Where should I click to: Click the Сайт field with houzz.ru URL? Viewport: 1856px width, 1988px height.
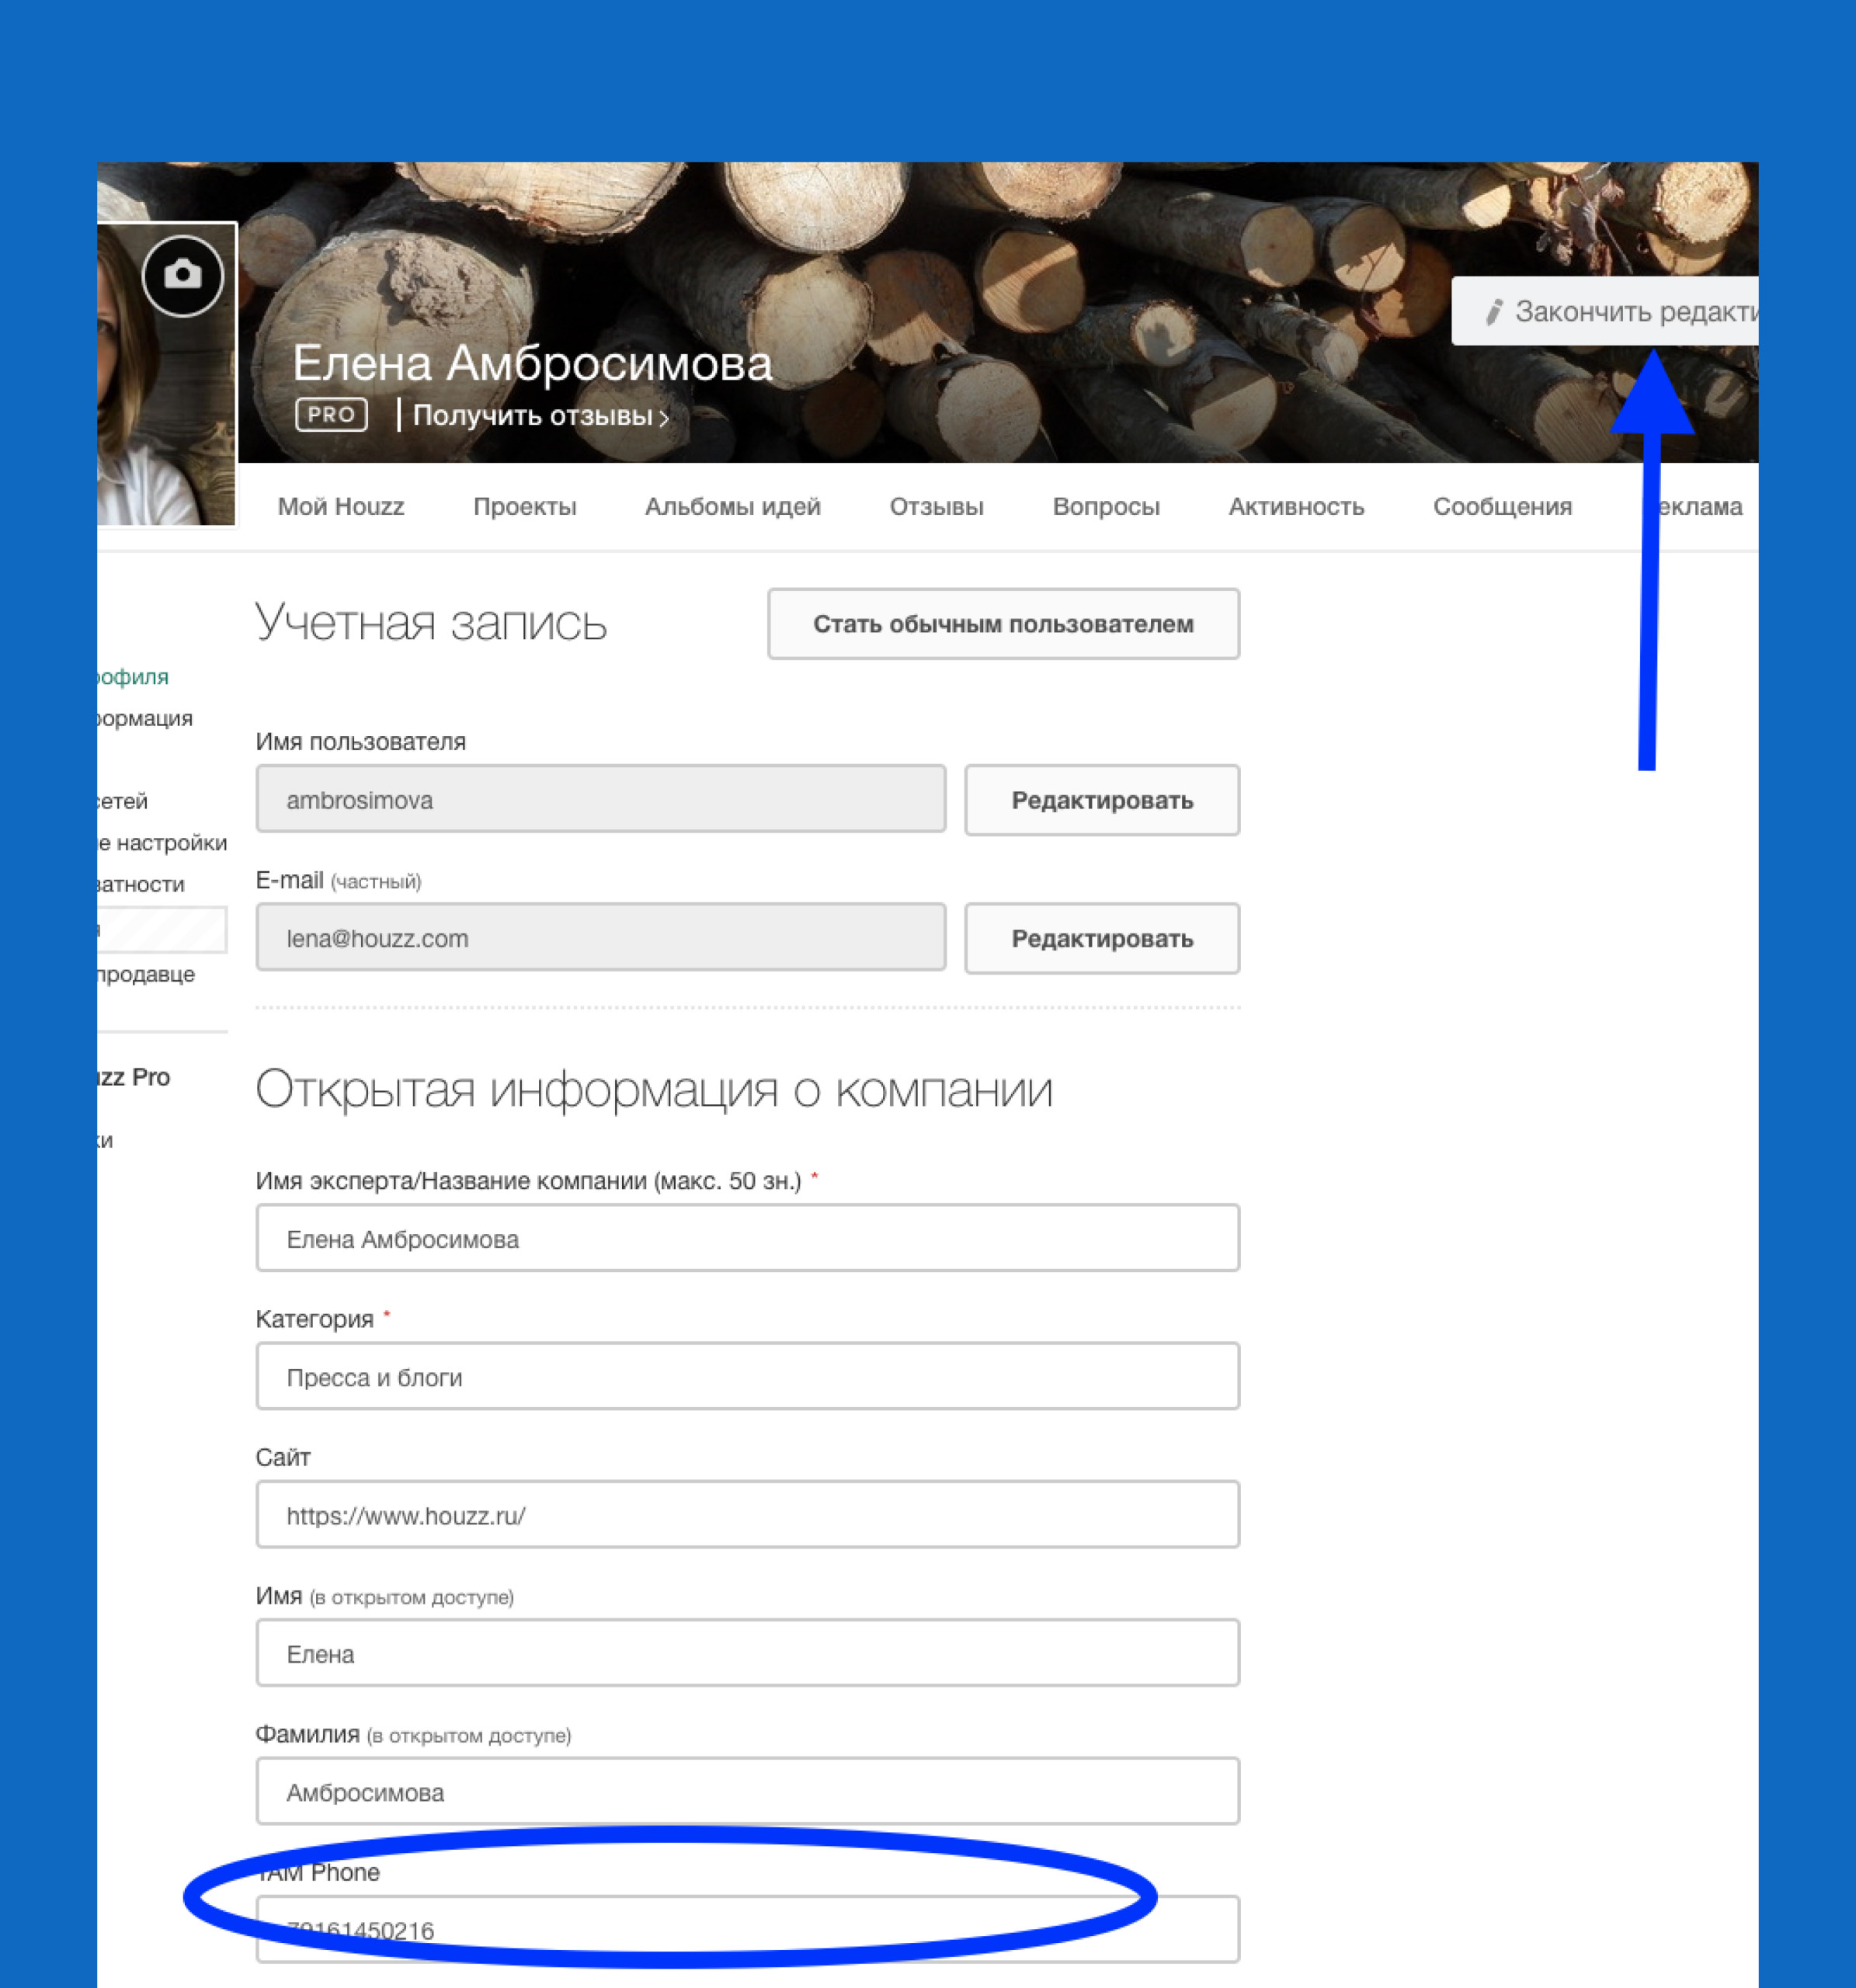click(747, 1514)
